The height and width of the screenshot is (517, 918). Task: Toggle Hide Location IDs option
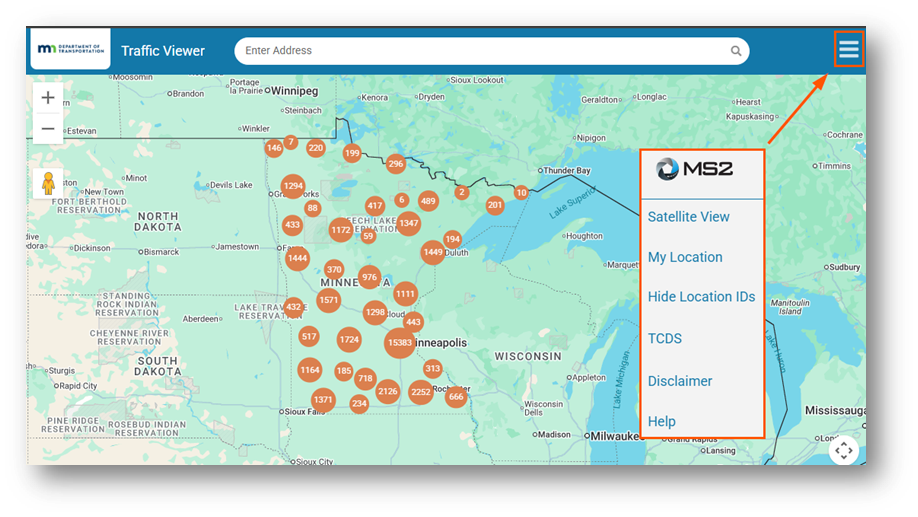pyautogui.click(x=701, y=297)
